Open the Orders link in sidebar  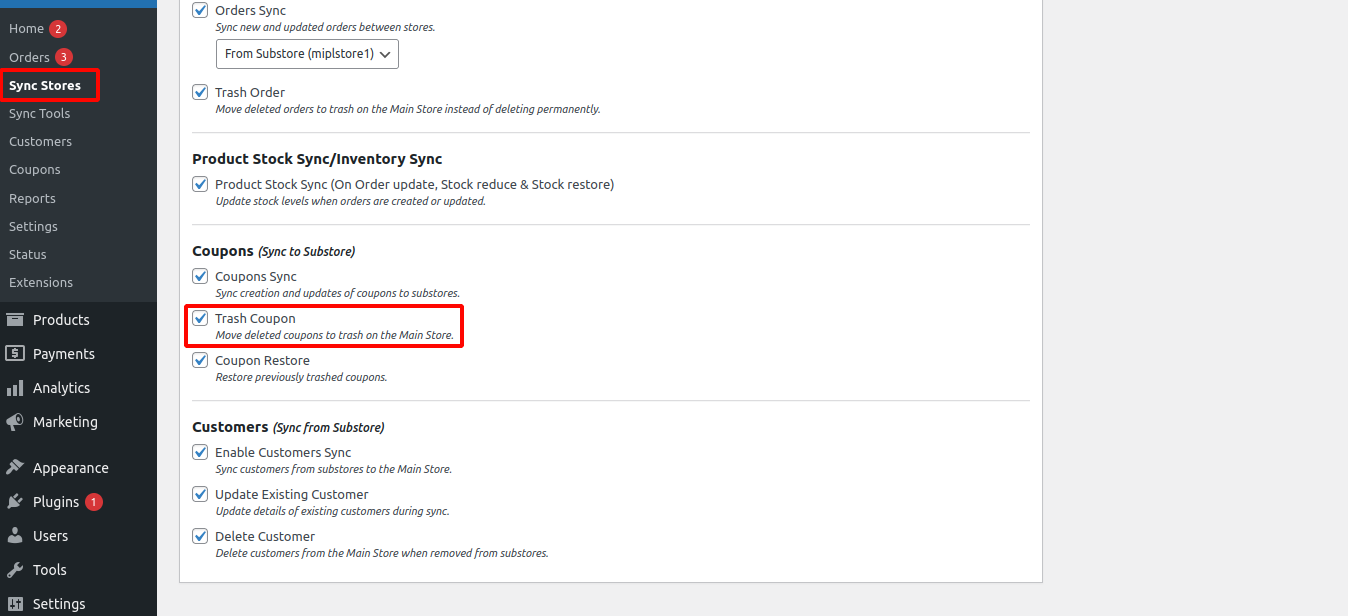[29, 57]
